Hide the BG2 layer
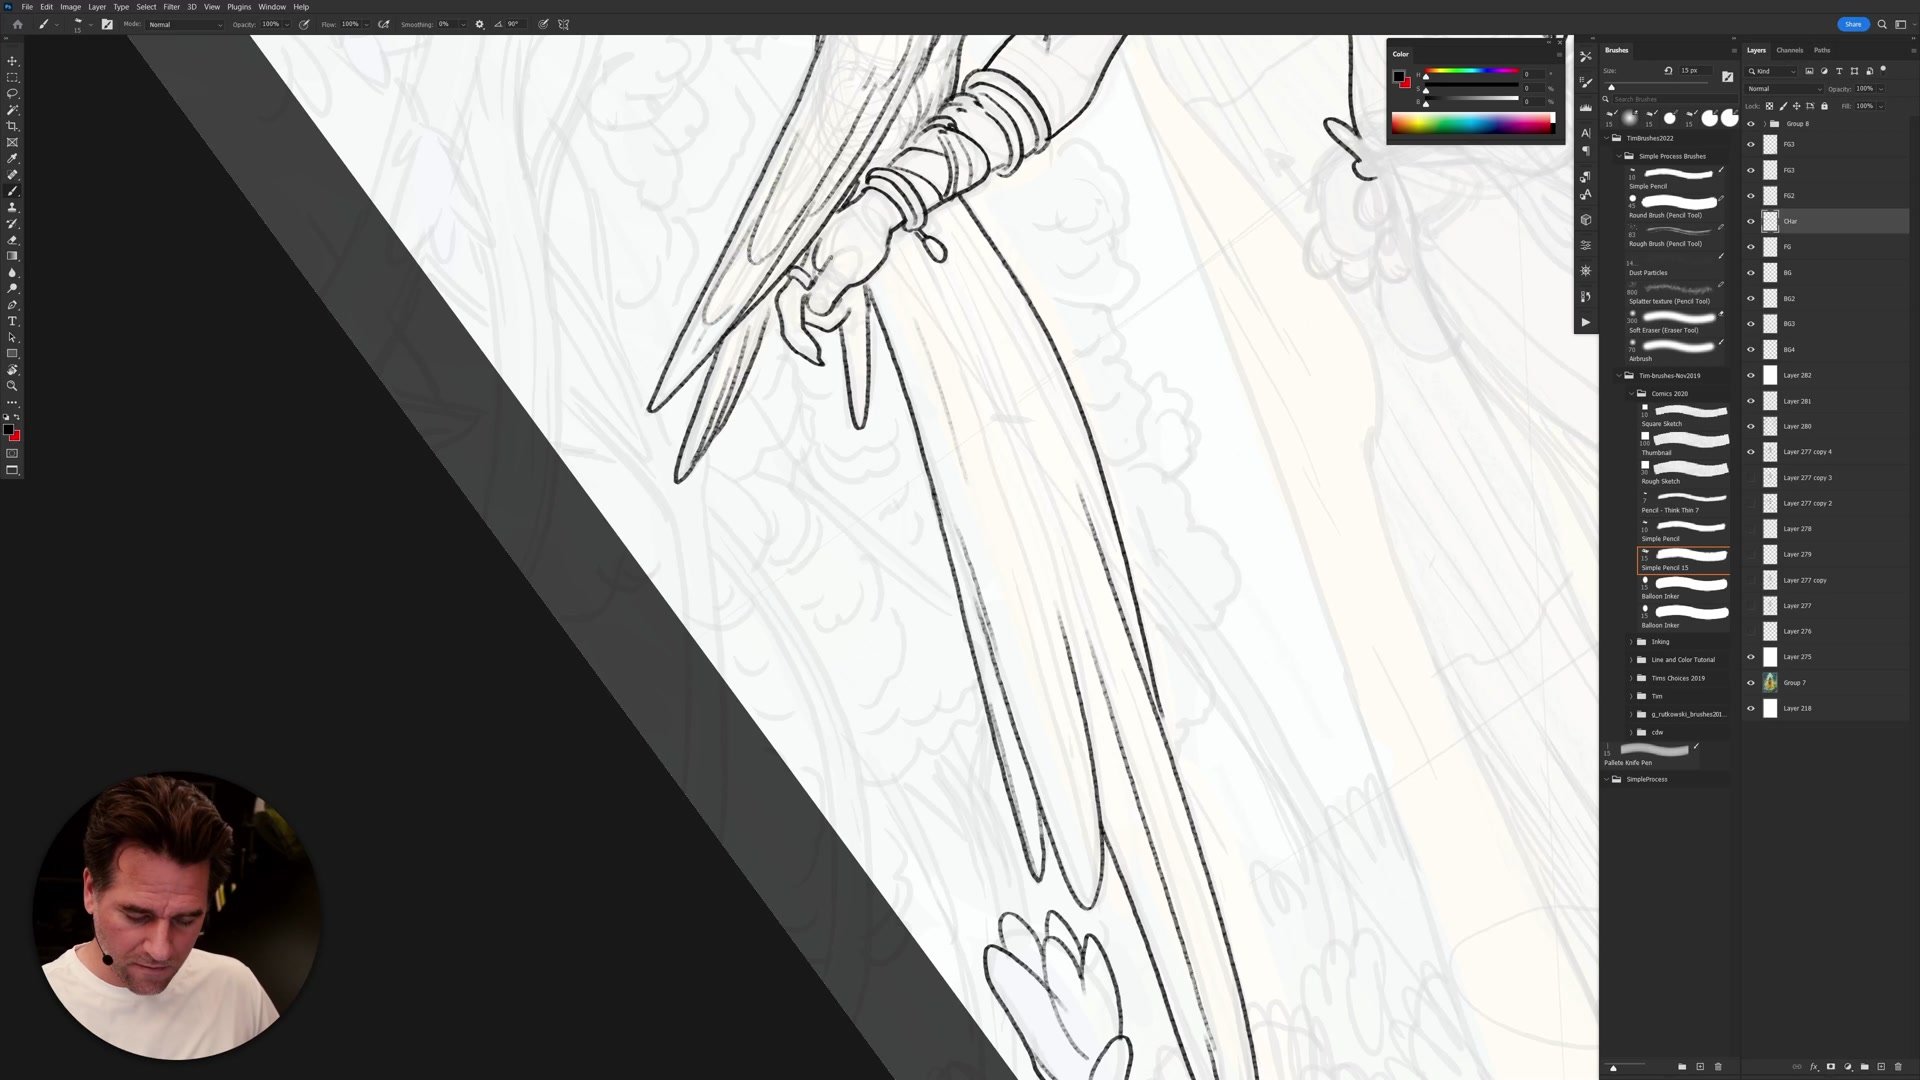This screenshot has width=1920, height=1080. [x=1750, y=298]
